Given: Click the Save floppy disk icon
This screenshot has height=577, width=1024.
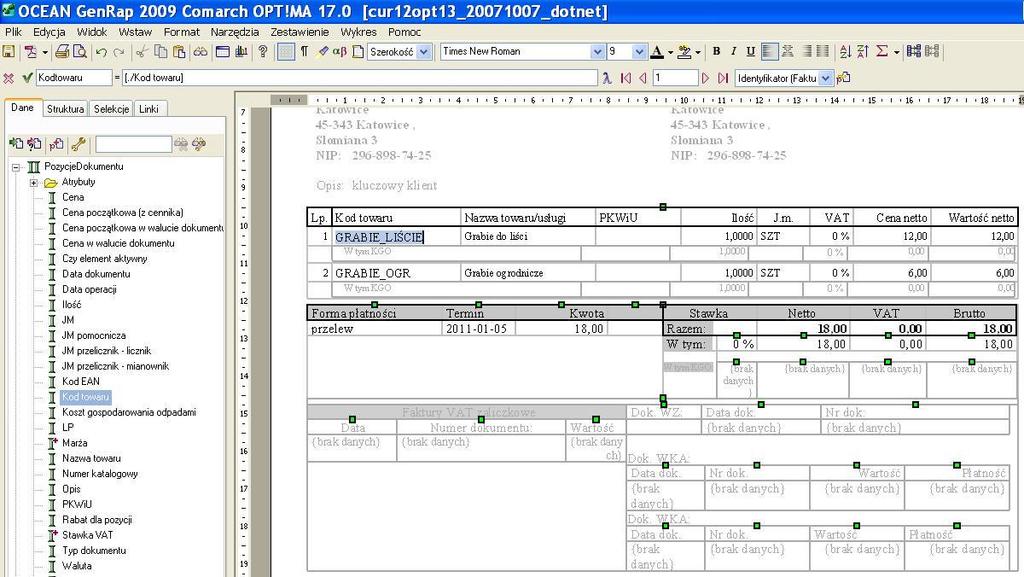Looking at the screenshot, I should tap(8, 52).
